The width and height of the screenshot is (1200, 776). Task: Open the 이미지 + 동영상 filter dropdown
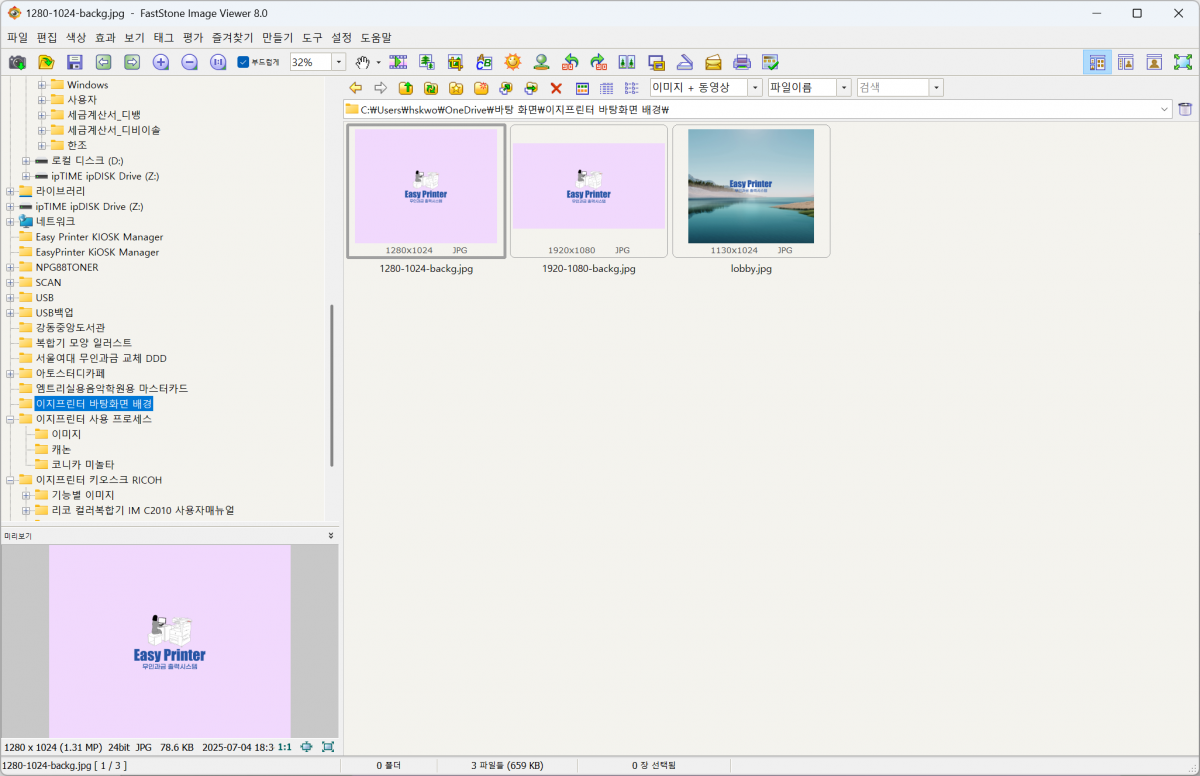tap(755, 88)
